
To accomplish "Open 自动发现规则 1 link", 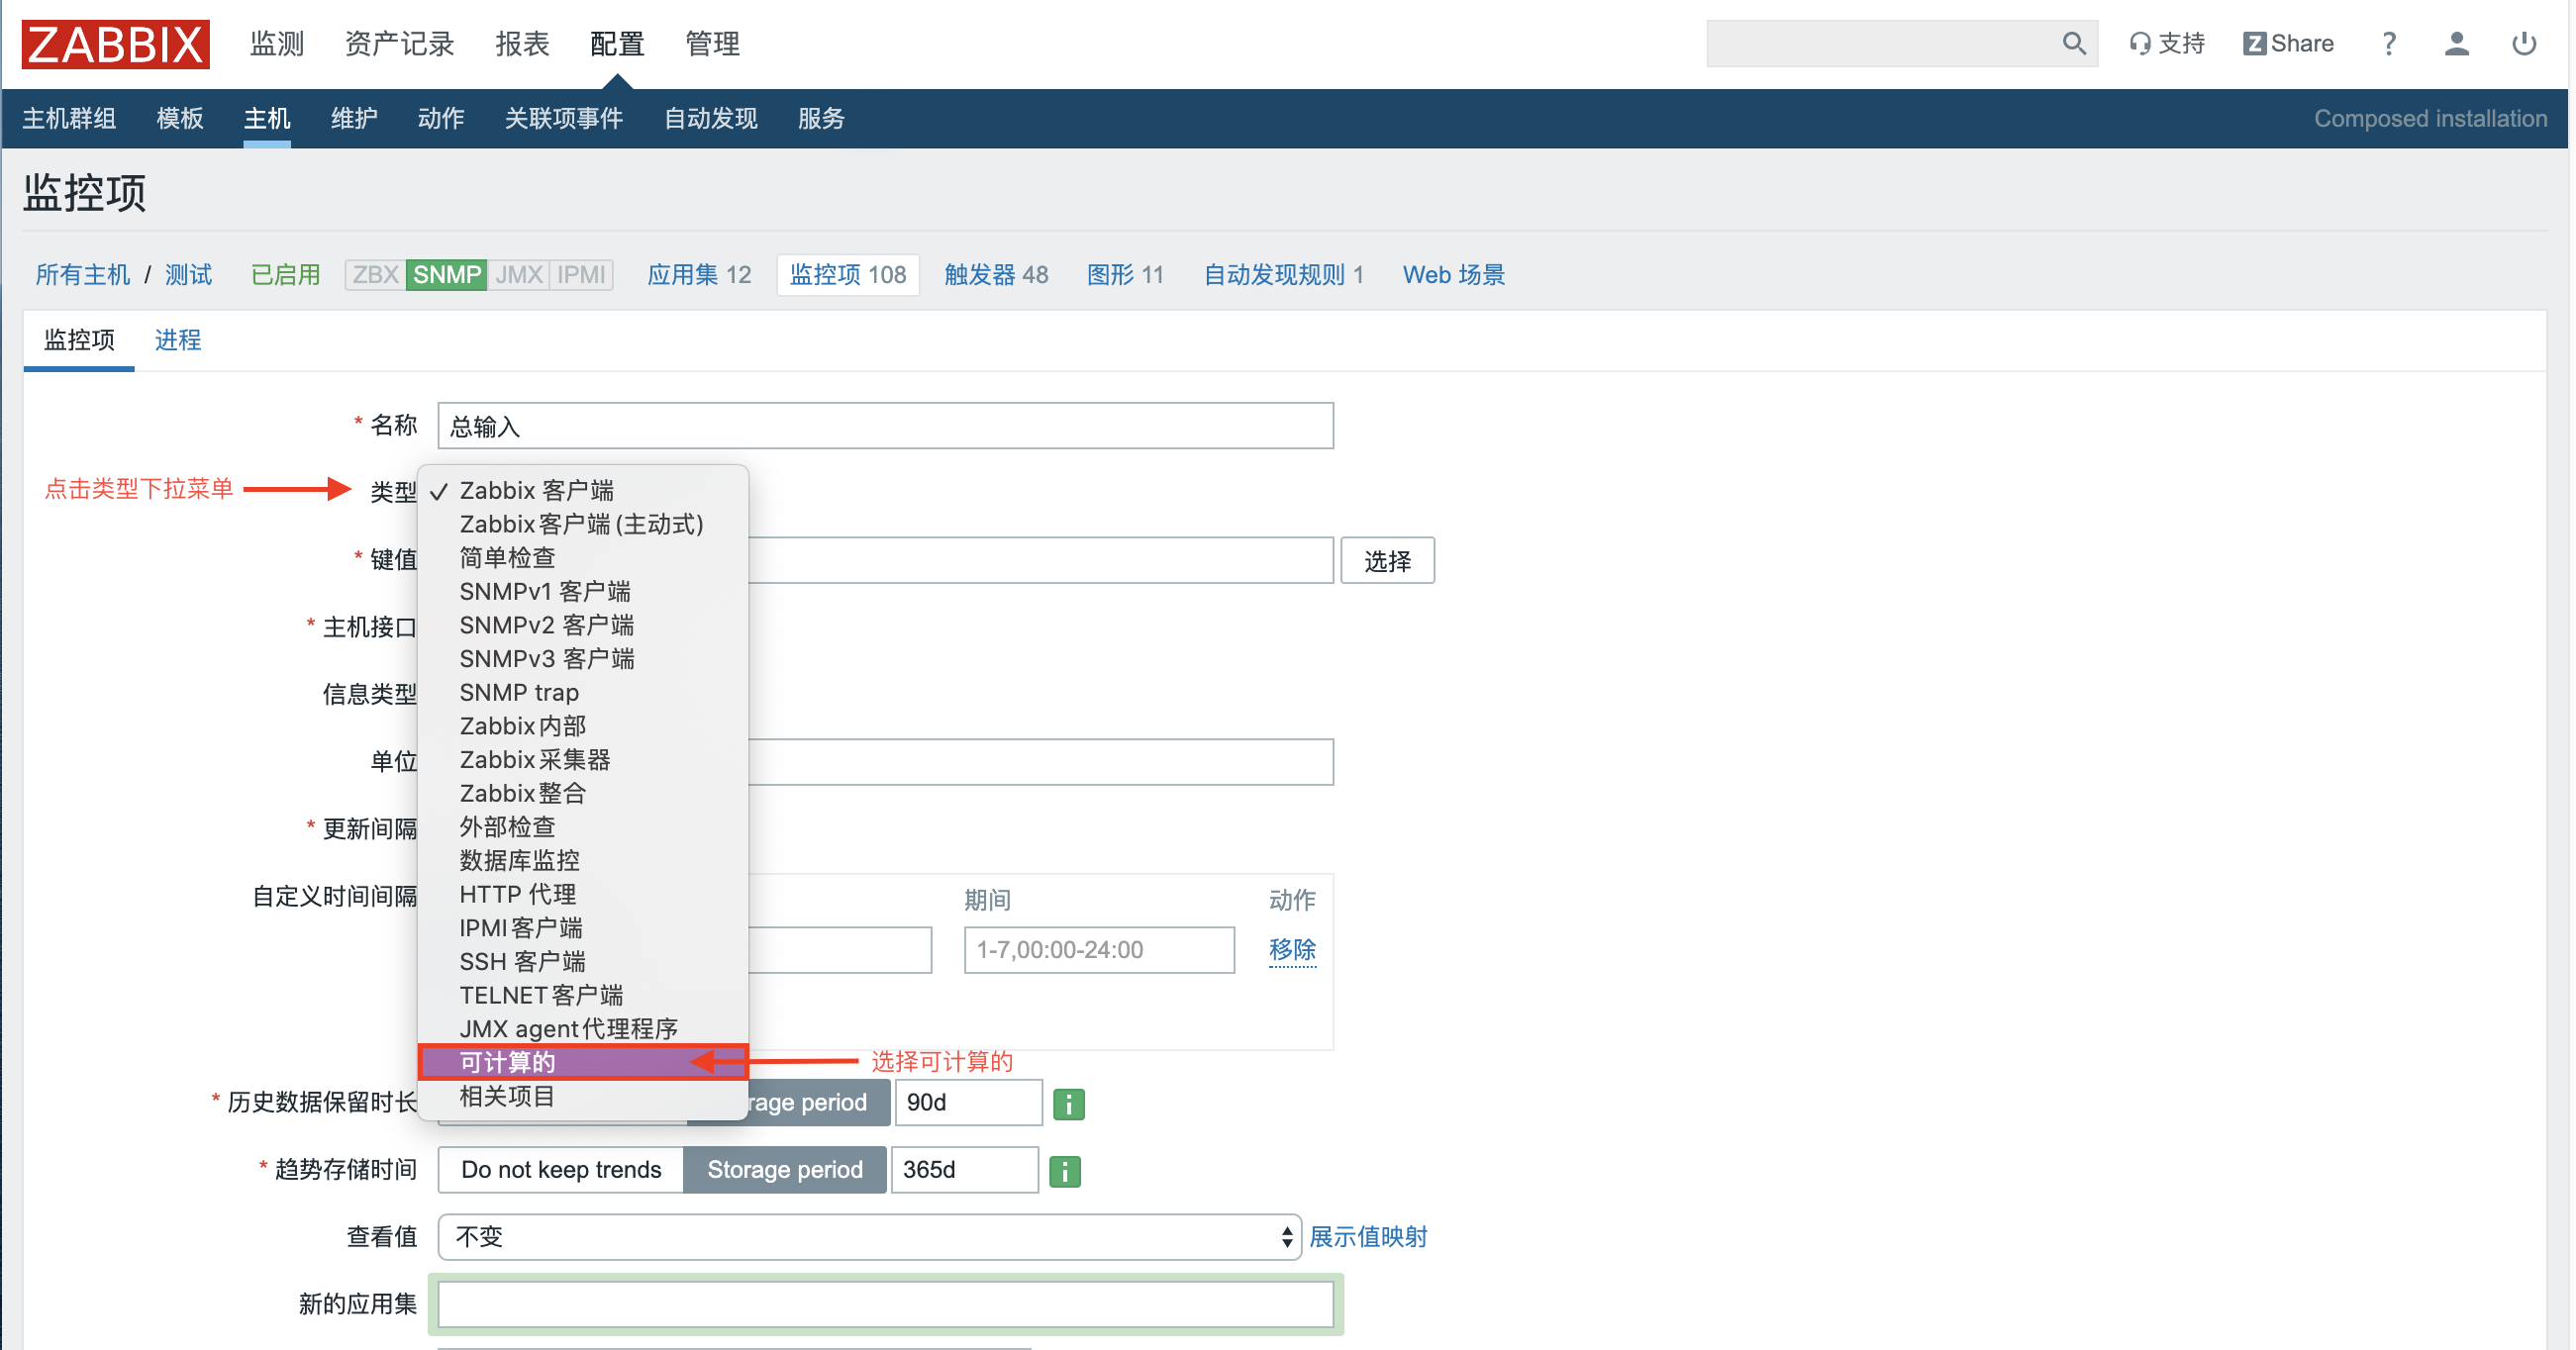I will 1283,275.
